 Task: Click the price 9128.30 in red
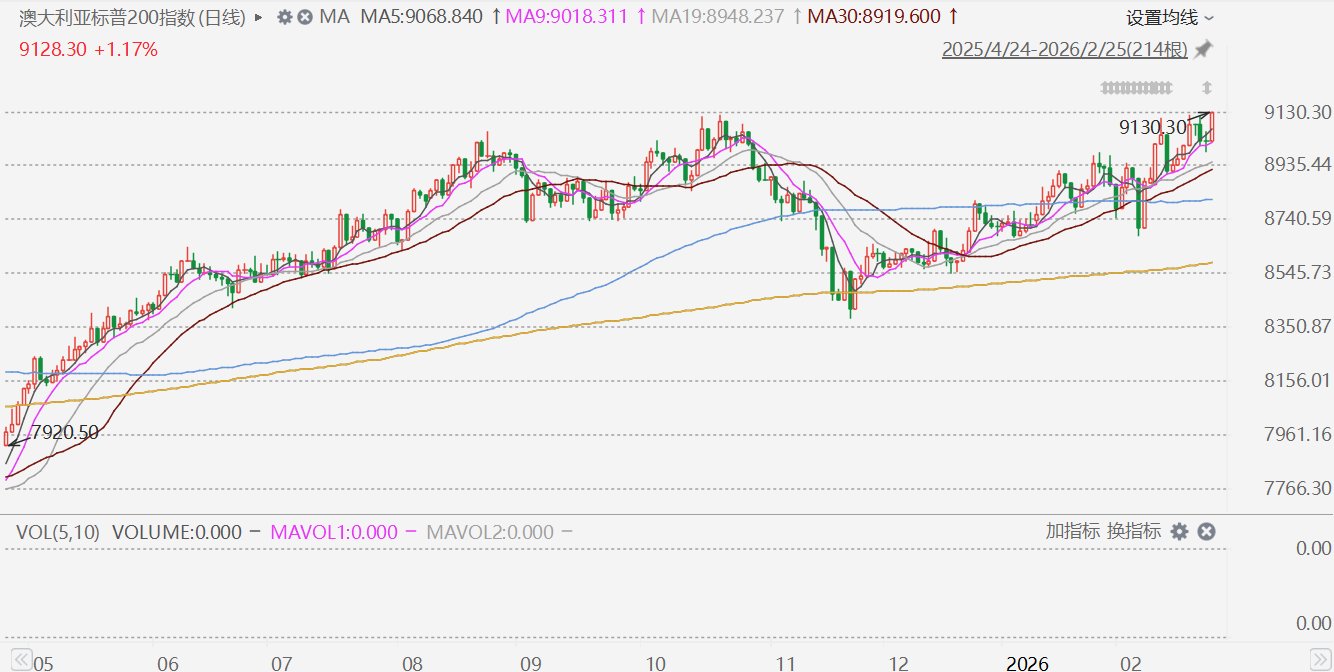point(53,49)
